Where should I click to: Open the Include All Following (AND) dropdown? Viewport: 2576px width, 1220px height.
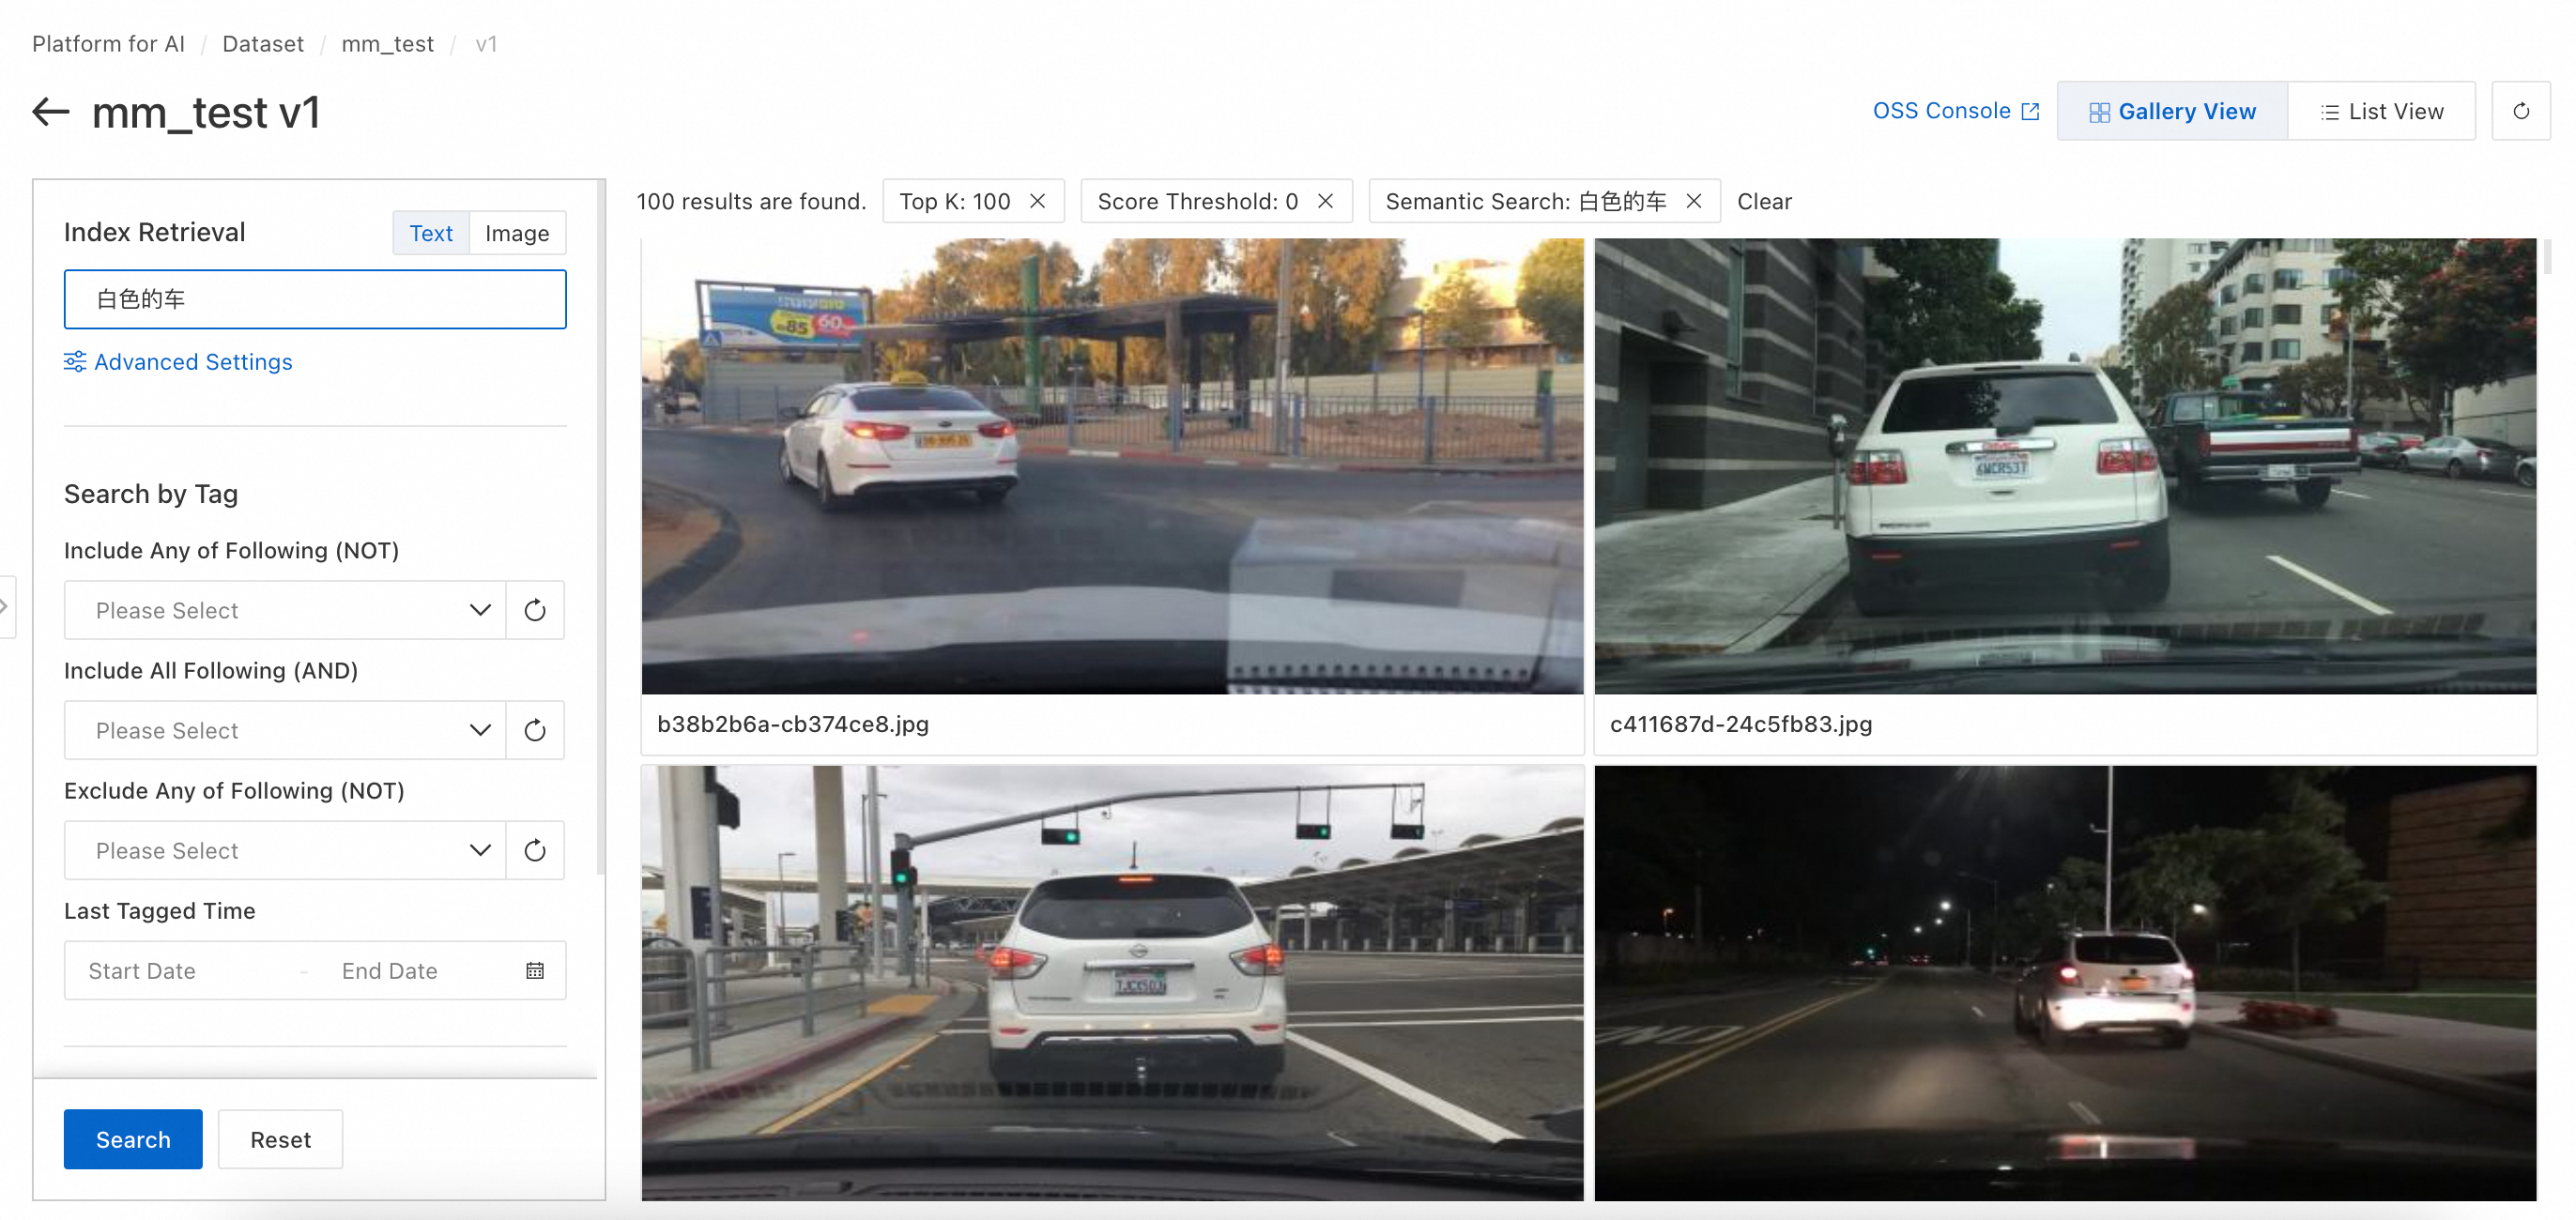285,730
